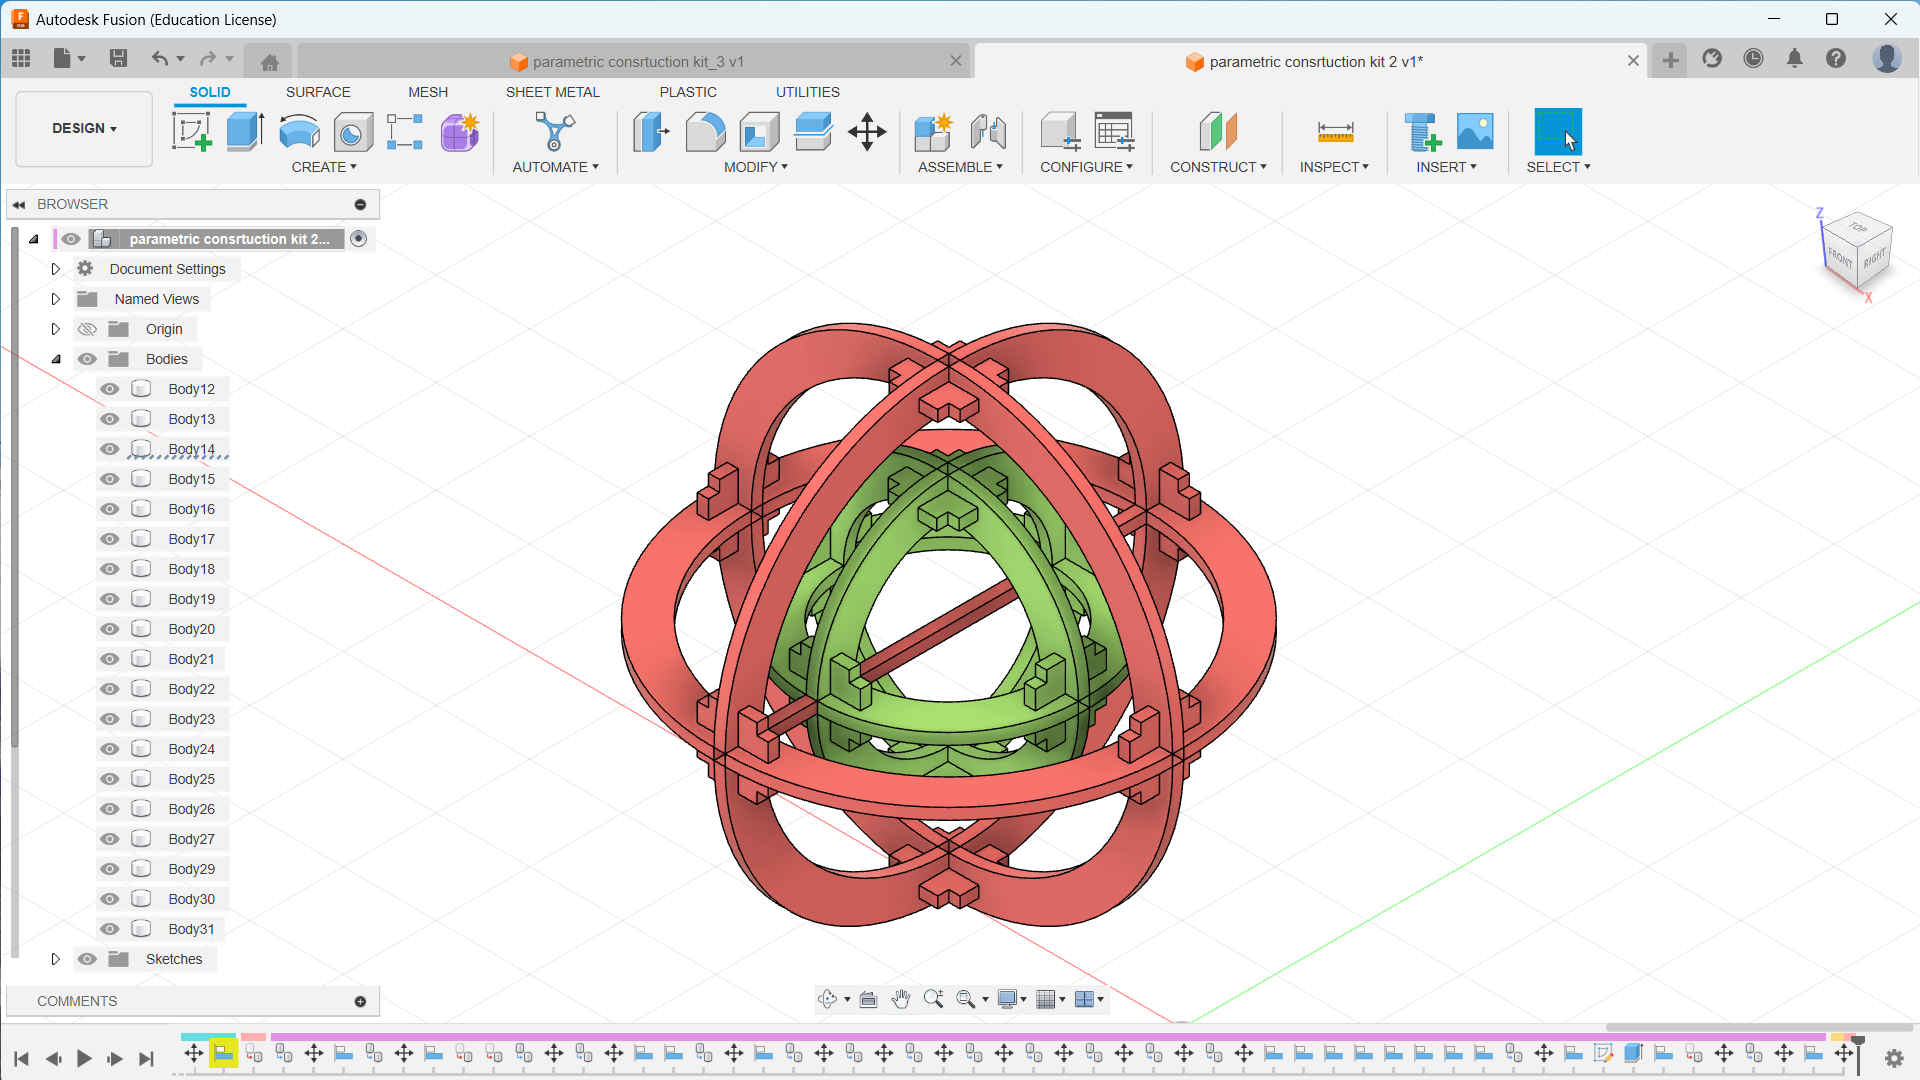Screen dimensions: 1920x1080
Task: Select the Revolve tool icon
Action: click(299, 132)
